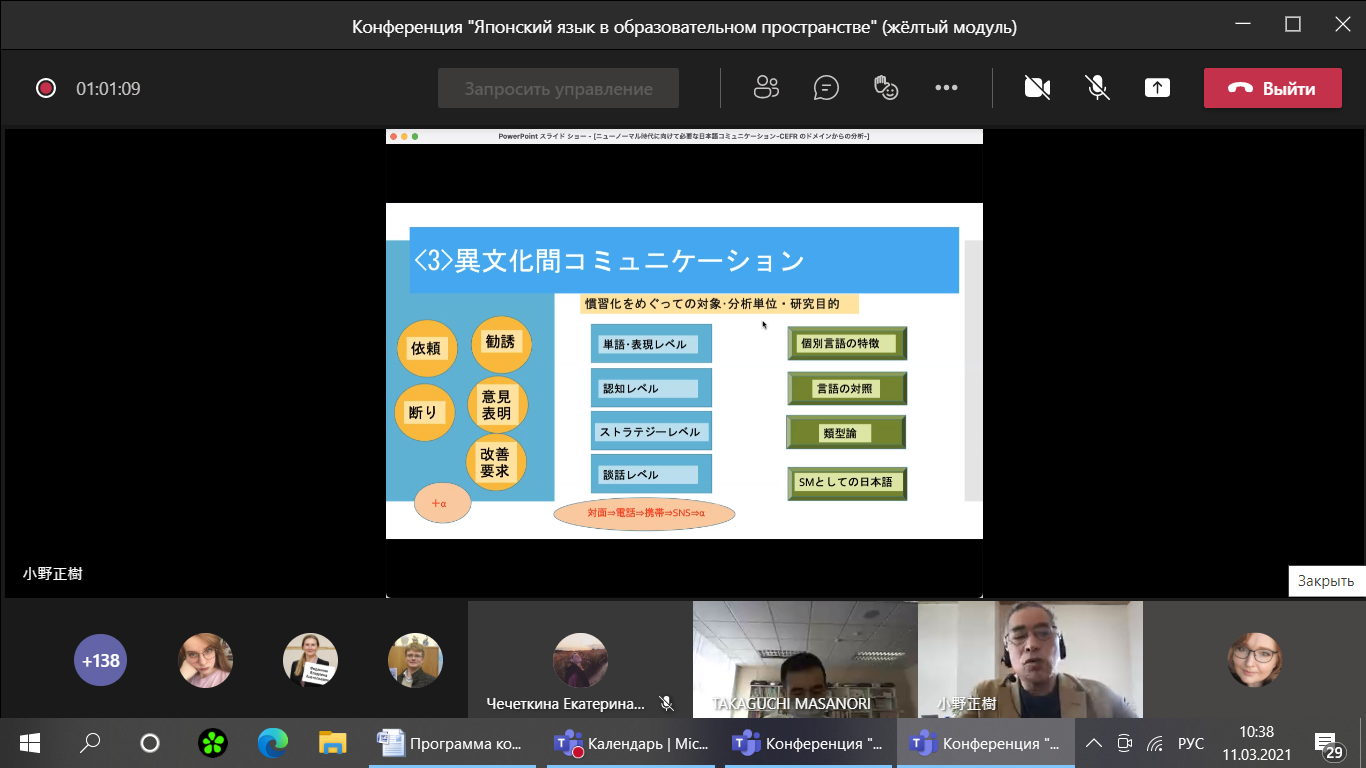Open File Explorer from the taskbar
The image size is (1366, 768).
[x=332, y=743]
